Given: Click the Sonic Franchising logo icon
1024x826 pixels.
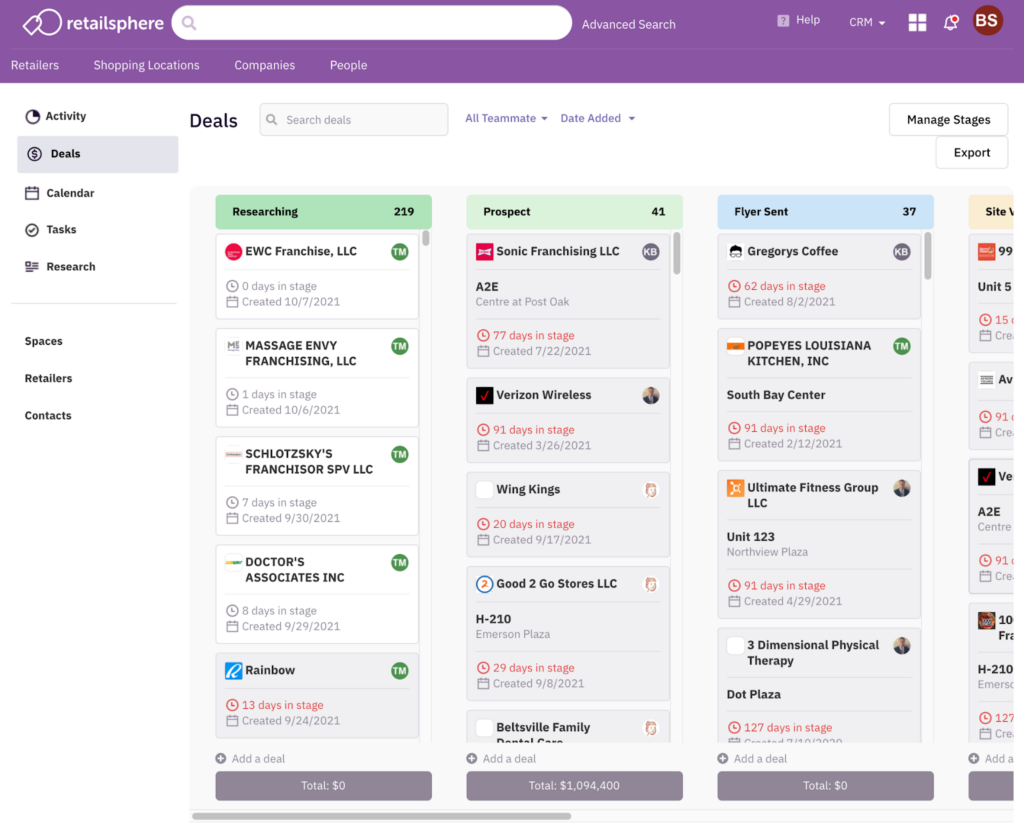Looking at the screenshot, I should point(484,251).
